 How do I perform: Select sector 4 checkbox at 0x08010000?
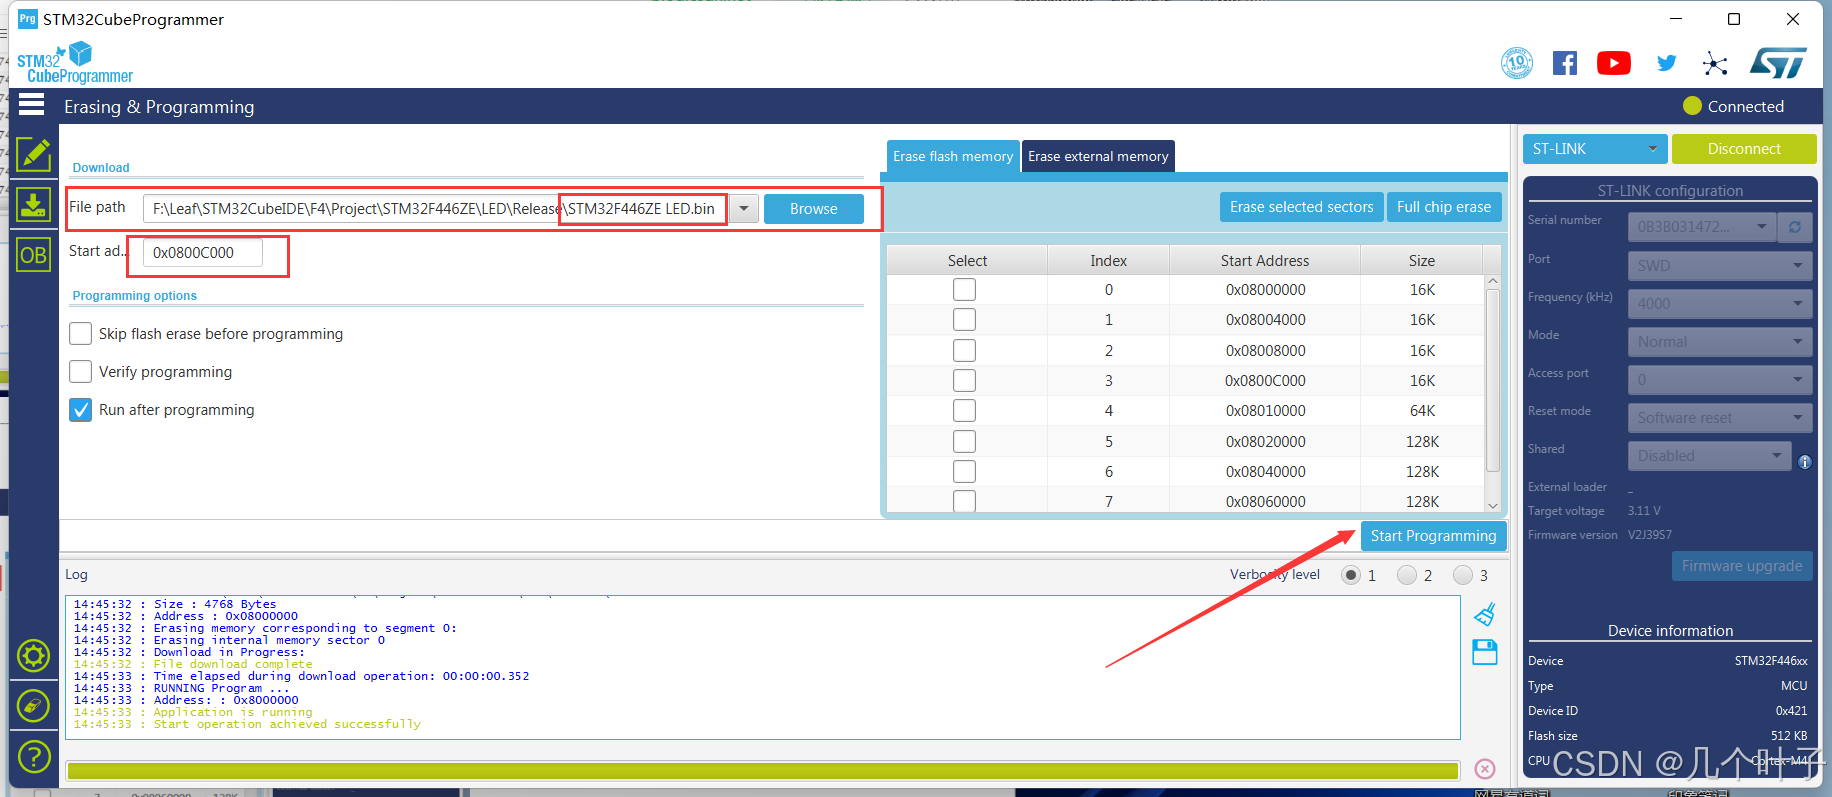pyautogui.click(x=964, y=410)
